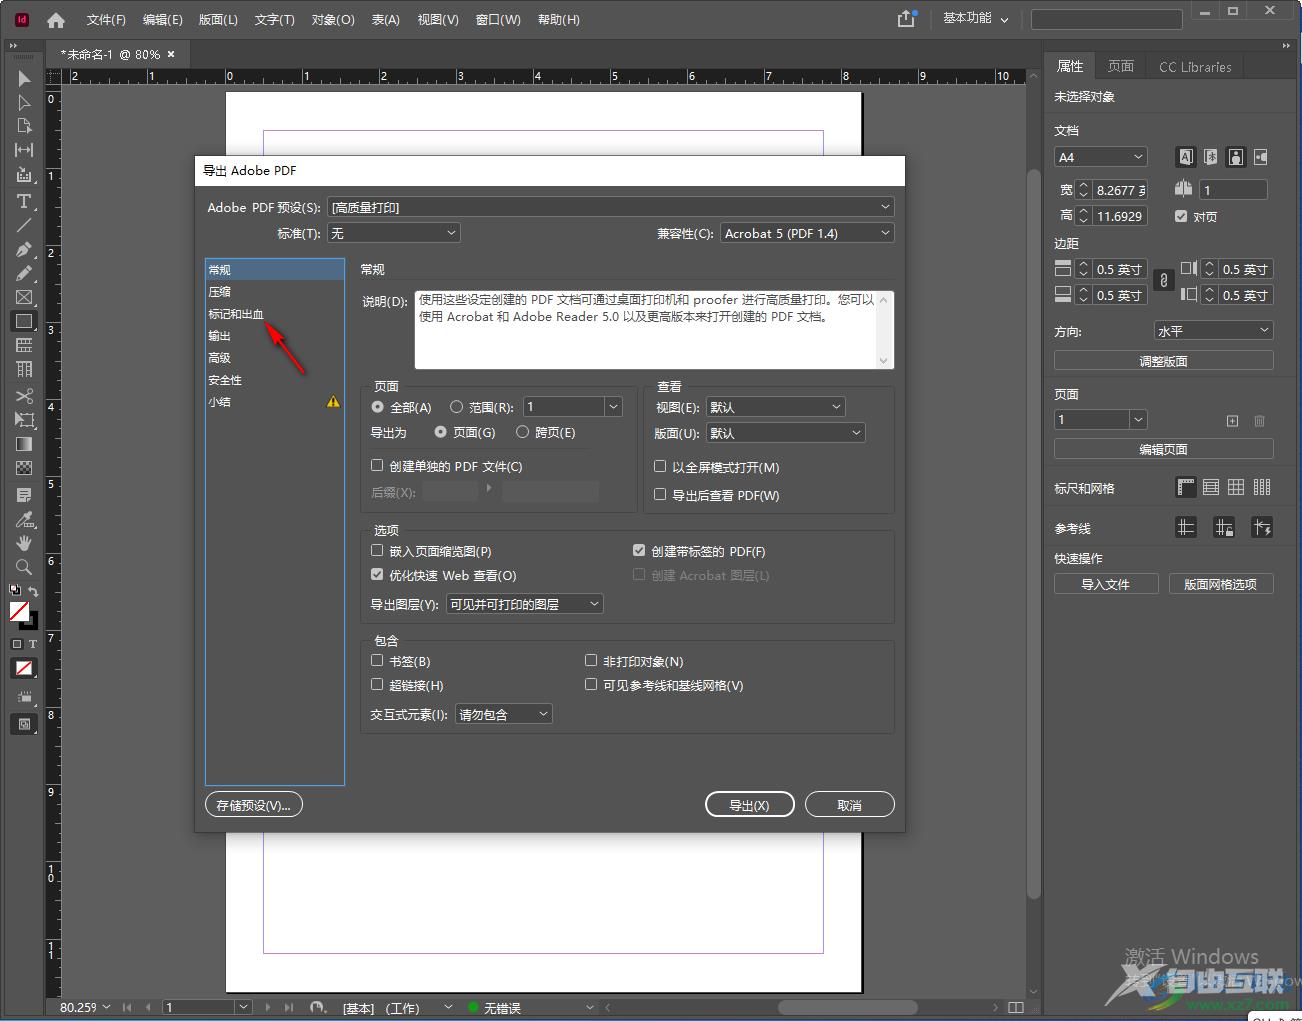Set landscape page orientation icon
Screen dimensions: 1302x1021
[x=1260, y=157]
